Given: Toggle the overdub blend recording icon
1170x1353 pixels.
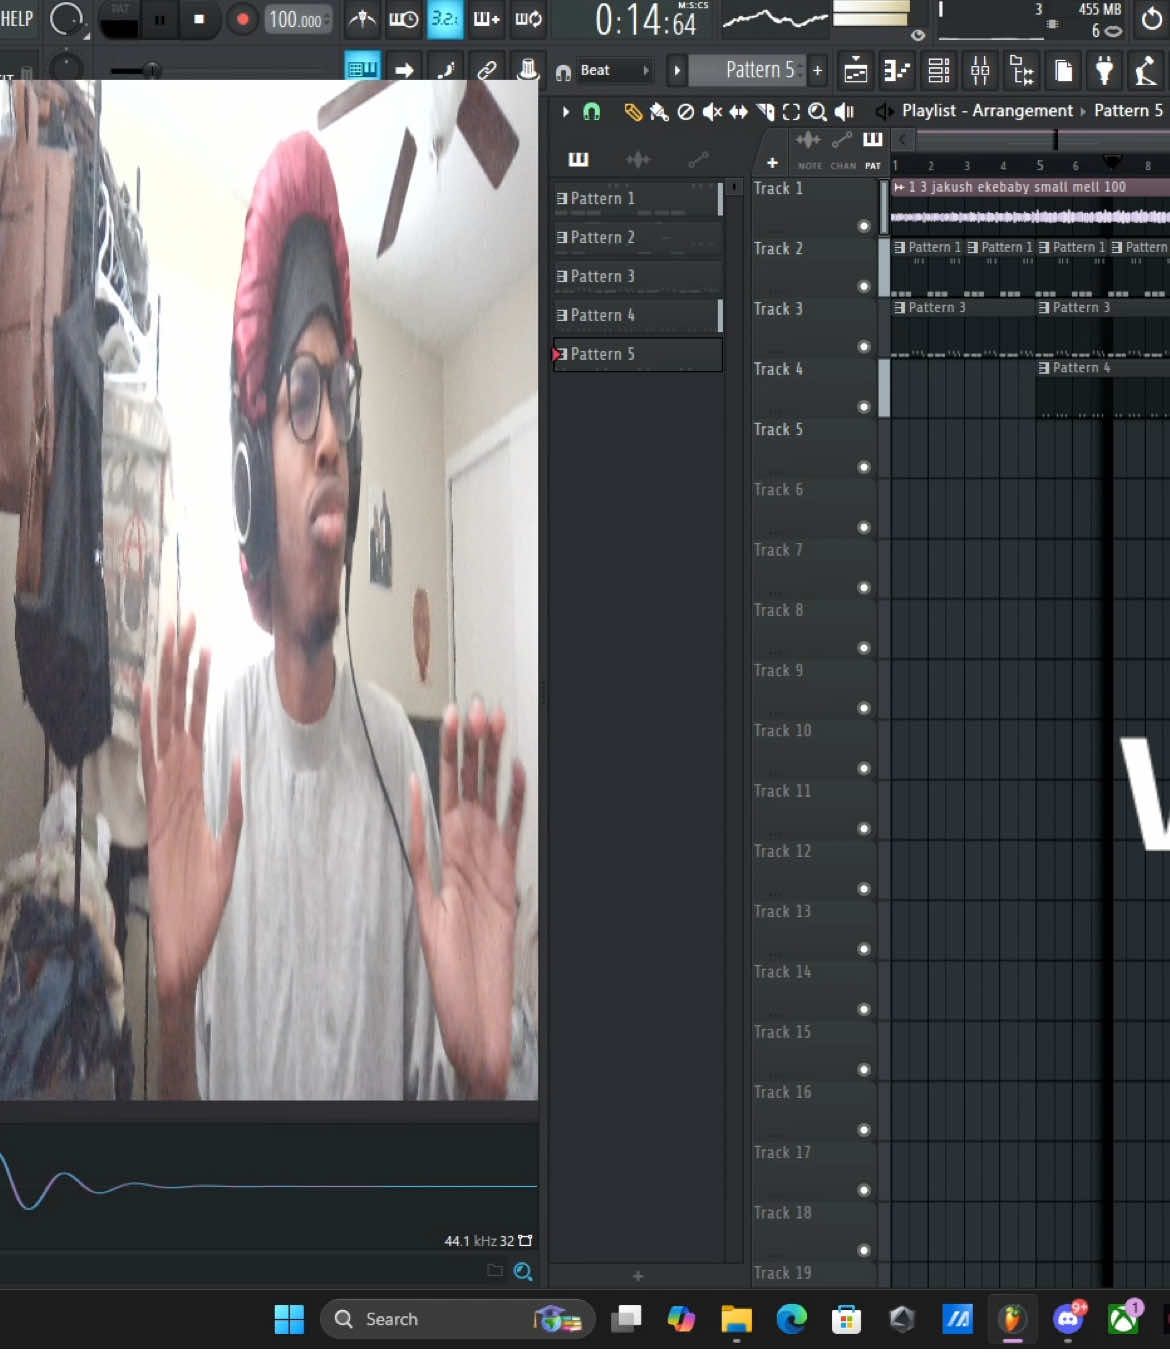Looking at the screenshot, I should [x=486, y=19].
